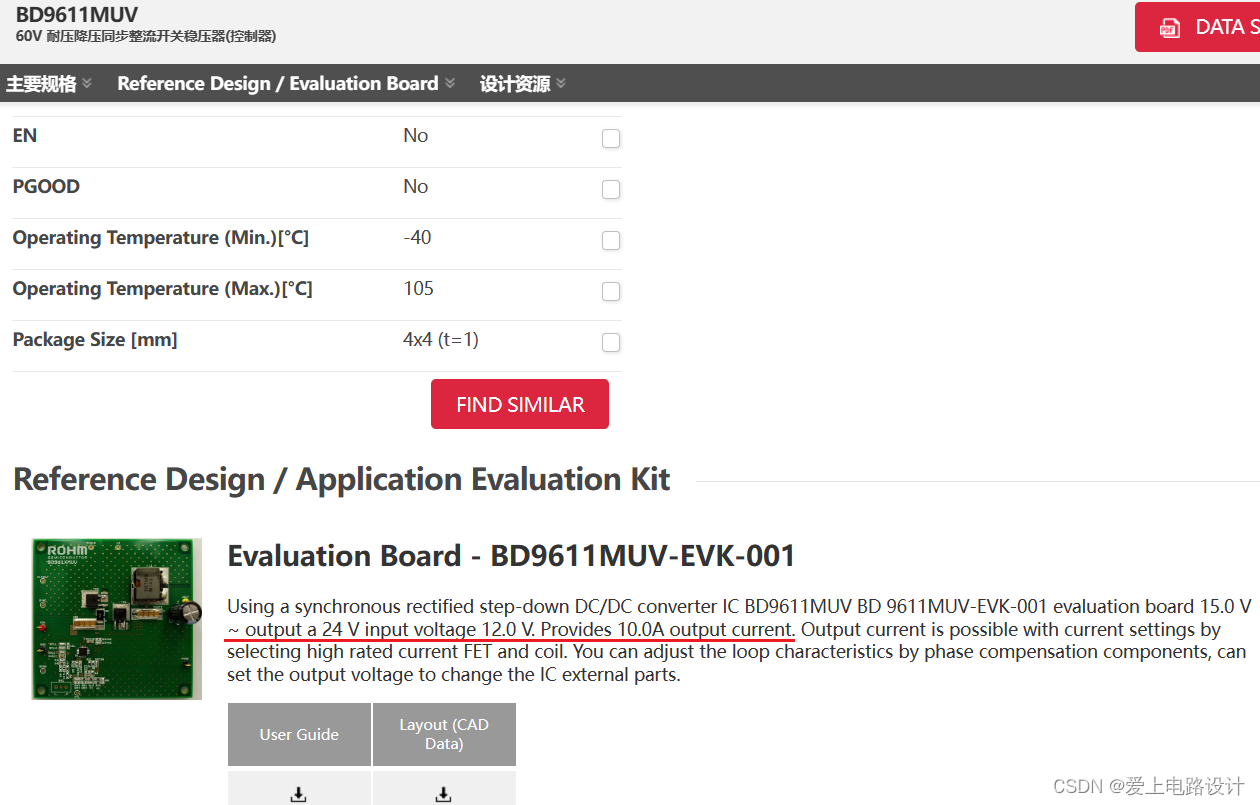Click the PGOOD value 'No'
1260x805 pixels.
pyautogui.click(x=416, y=187)
